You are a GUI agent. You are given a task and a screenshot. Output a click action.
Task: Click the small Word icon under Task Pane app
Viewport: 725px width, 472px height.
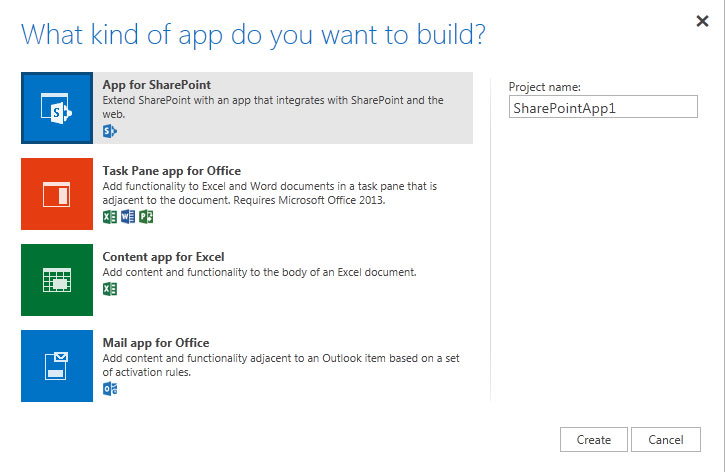click(x=128, y=217)
